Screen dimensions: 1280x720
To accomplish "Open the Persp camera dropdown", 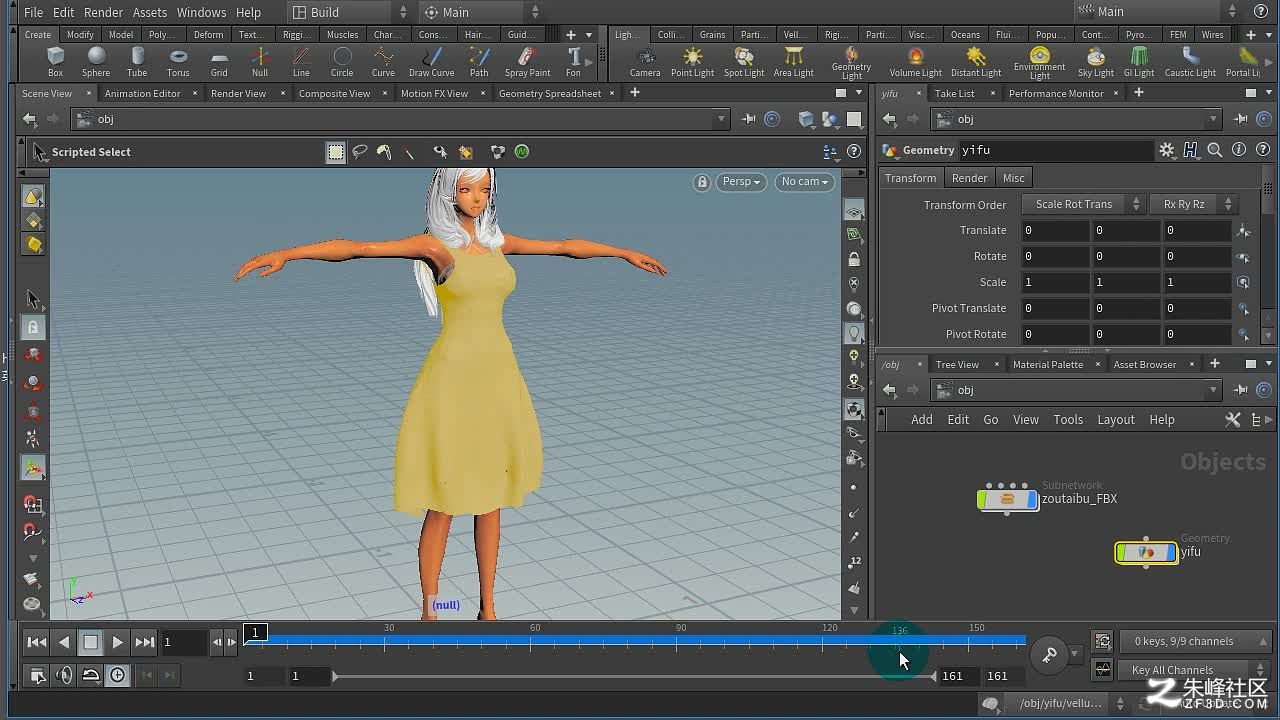I will tap(741, 182).
